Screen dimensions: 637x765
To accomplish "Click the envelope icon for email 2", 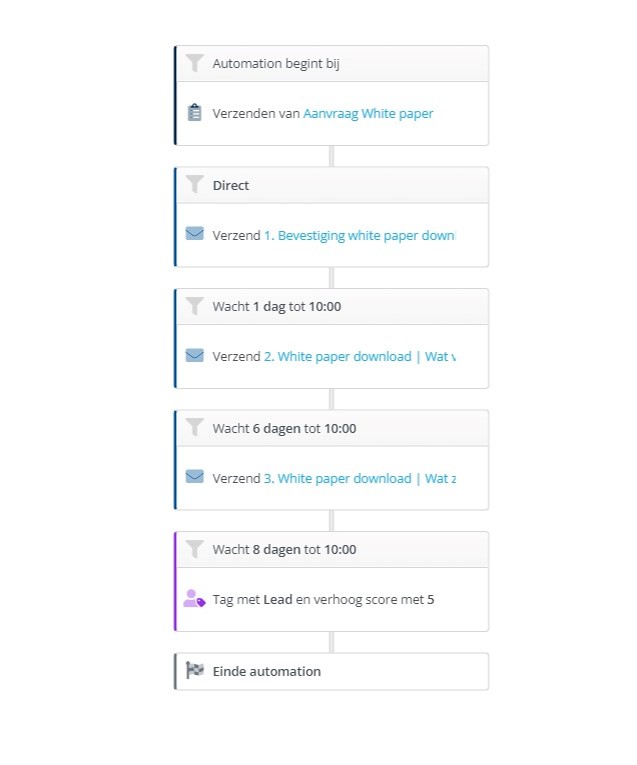I will (195, 356).
